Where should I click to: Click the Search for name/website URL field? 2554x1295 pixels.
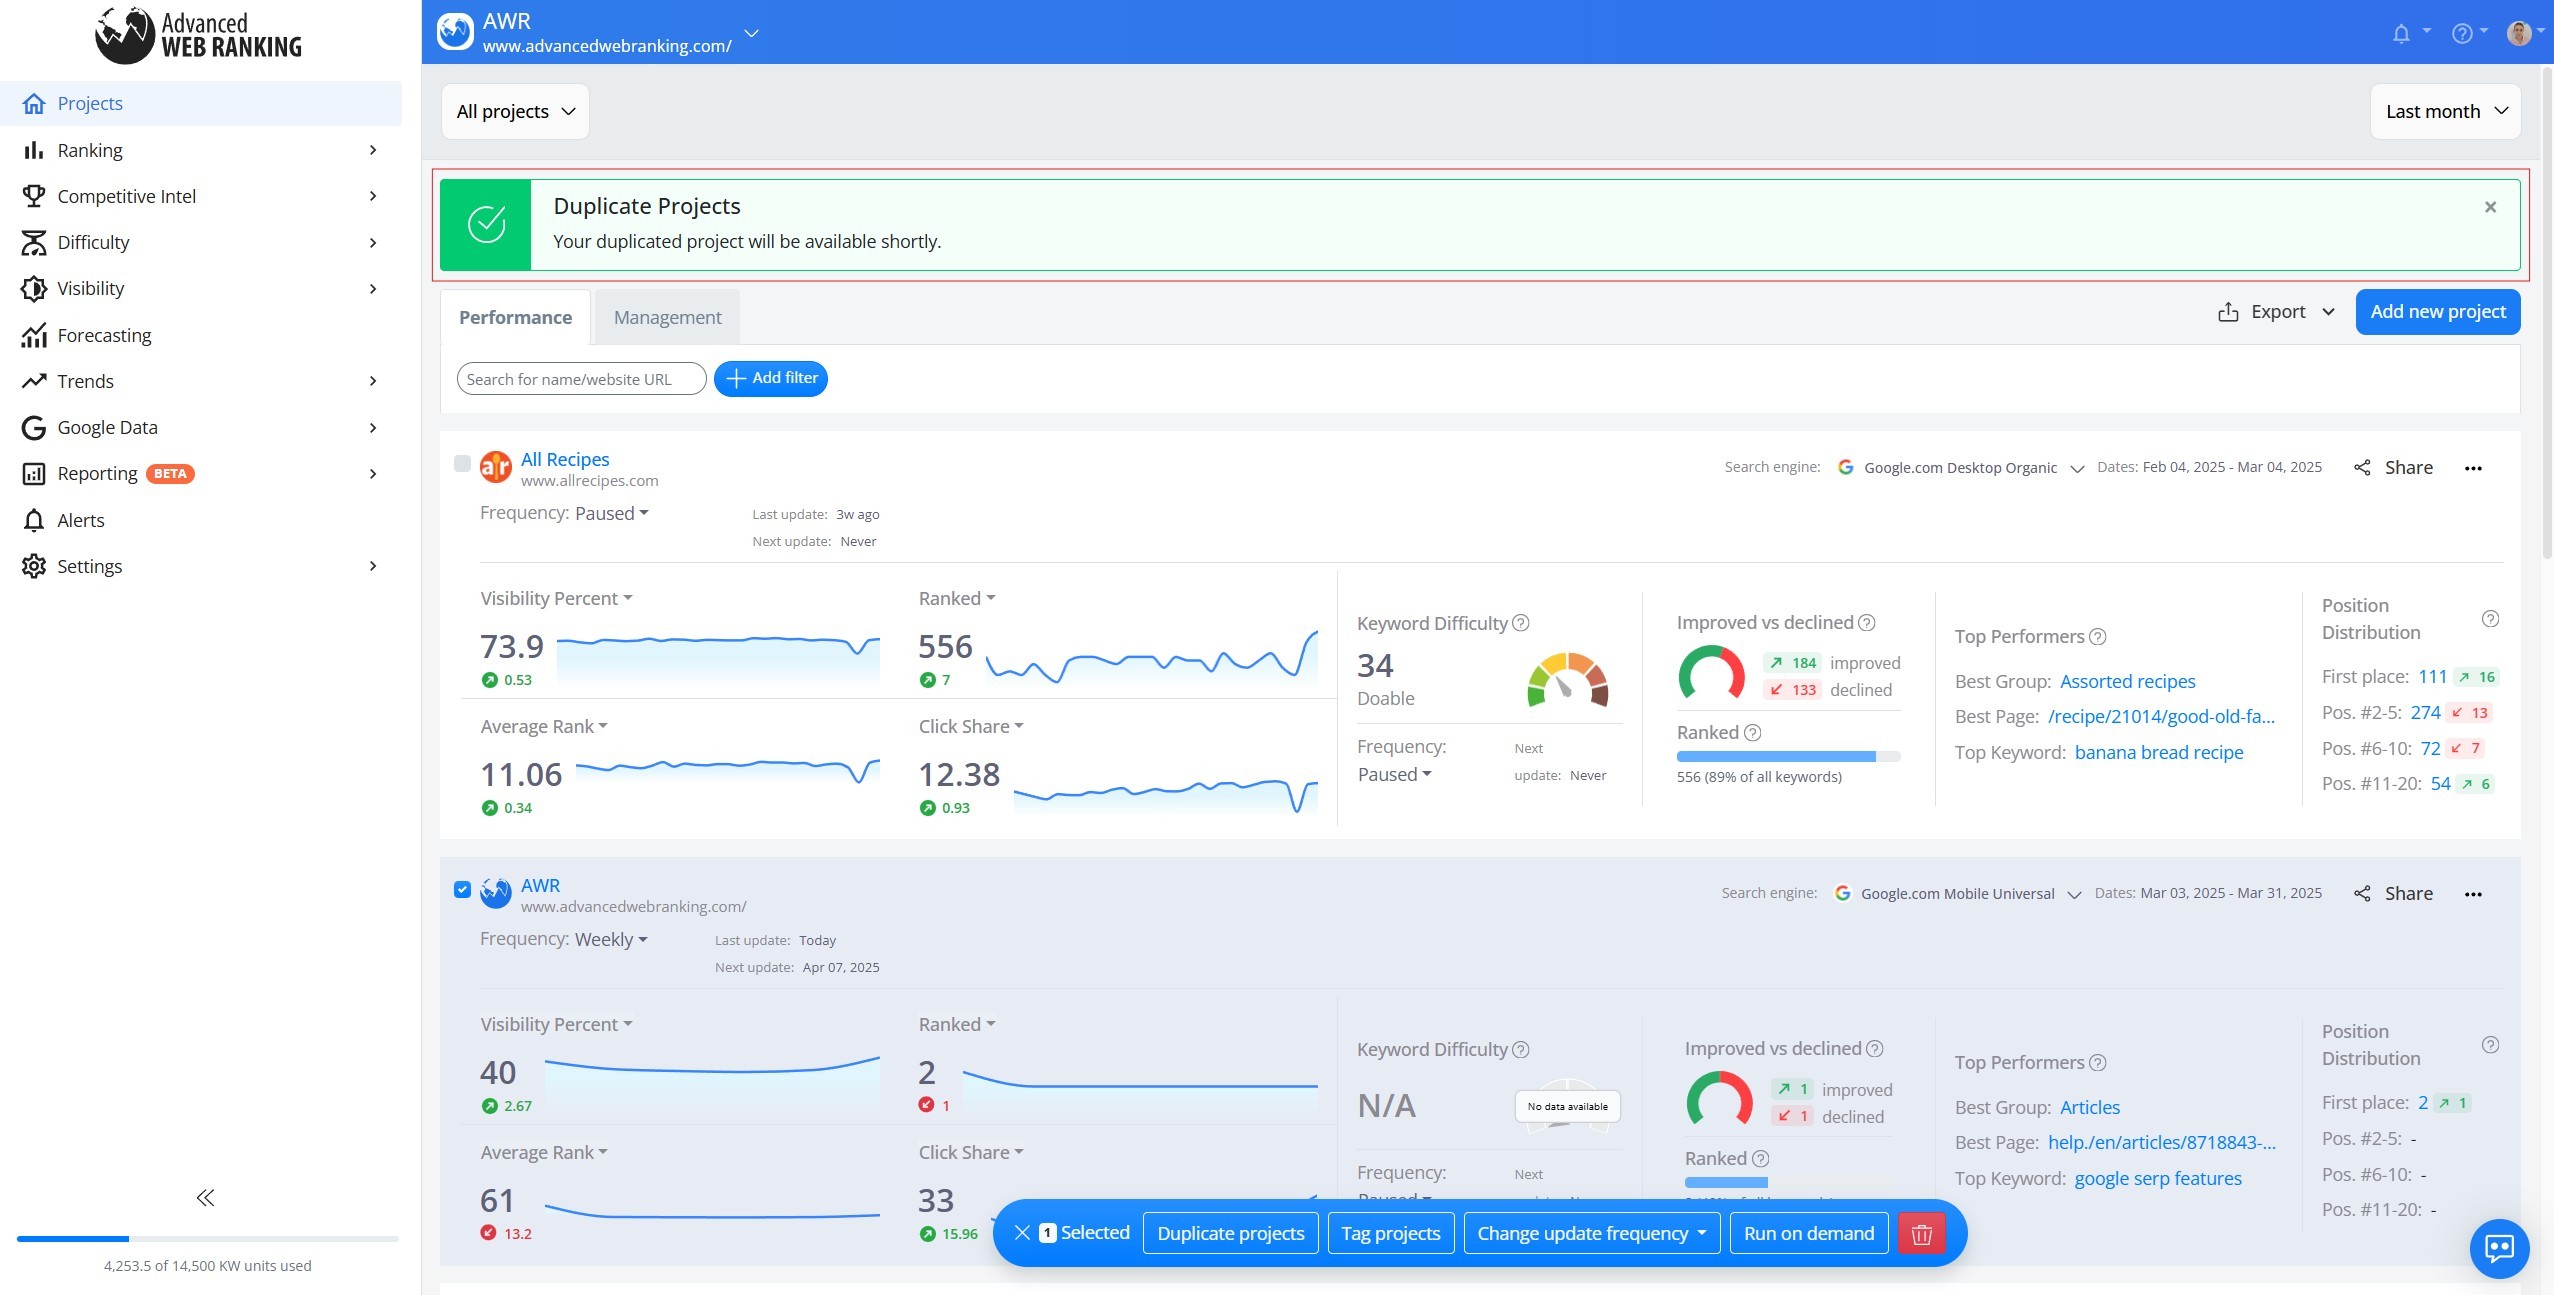coord(581,379)
